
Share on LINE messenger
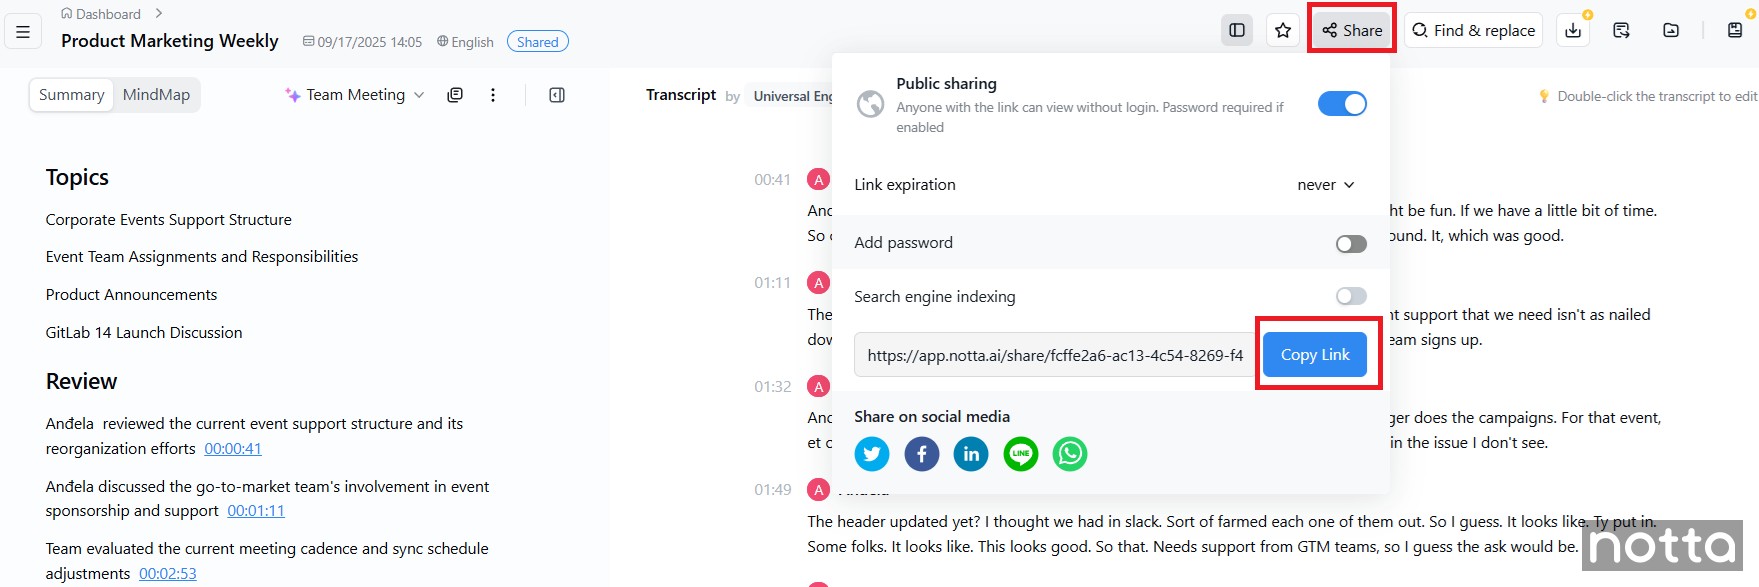pos(1020,454)
